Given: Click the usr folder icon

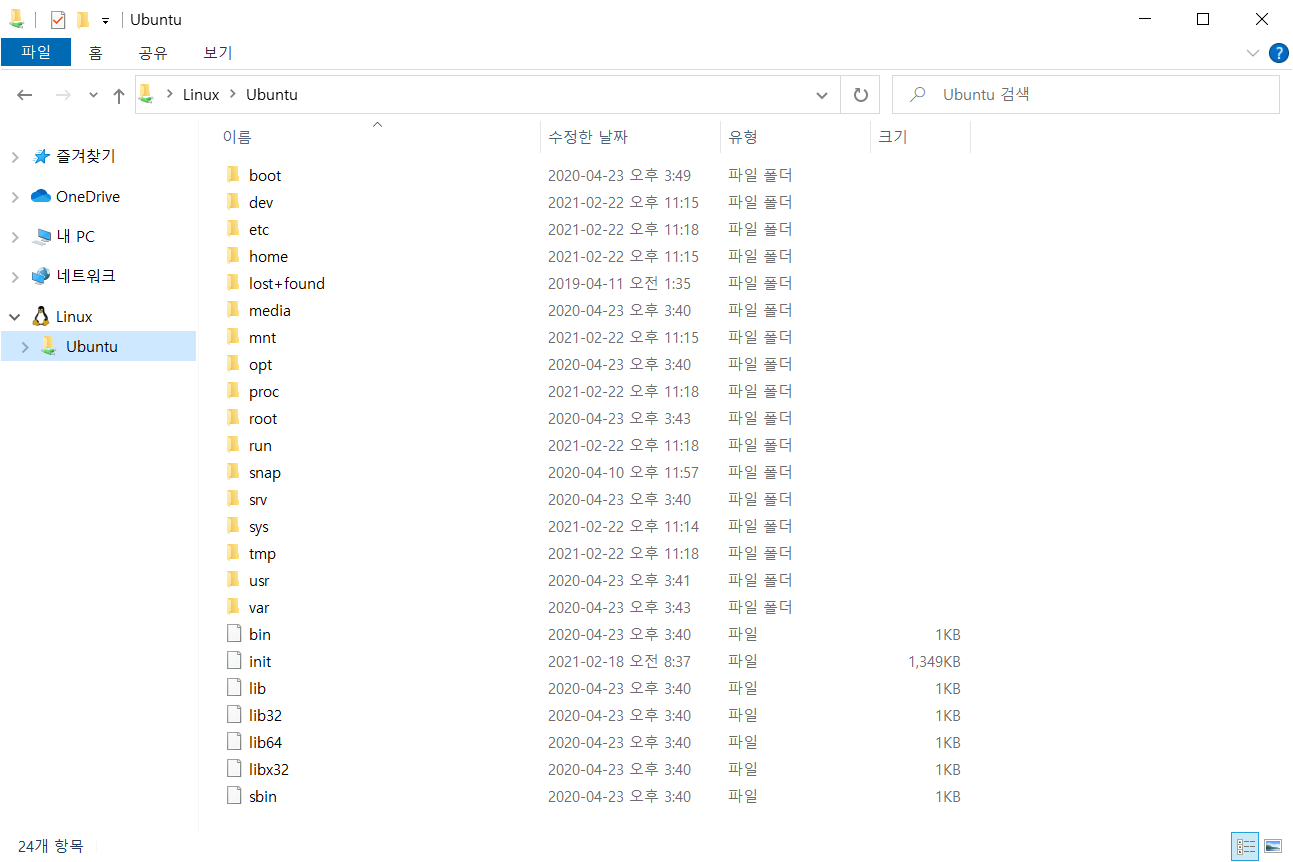Looking at the screenshot, I should coord(233,580).
